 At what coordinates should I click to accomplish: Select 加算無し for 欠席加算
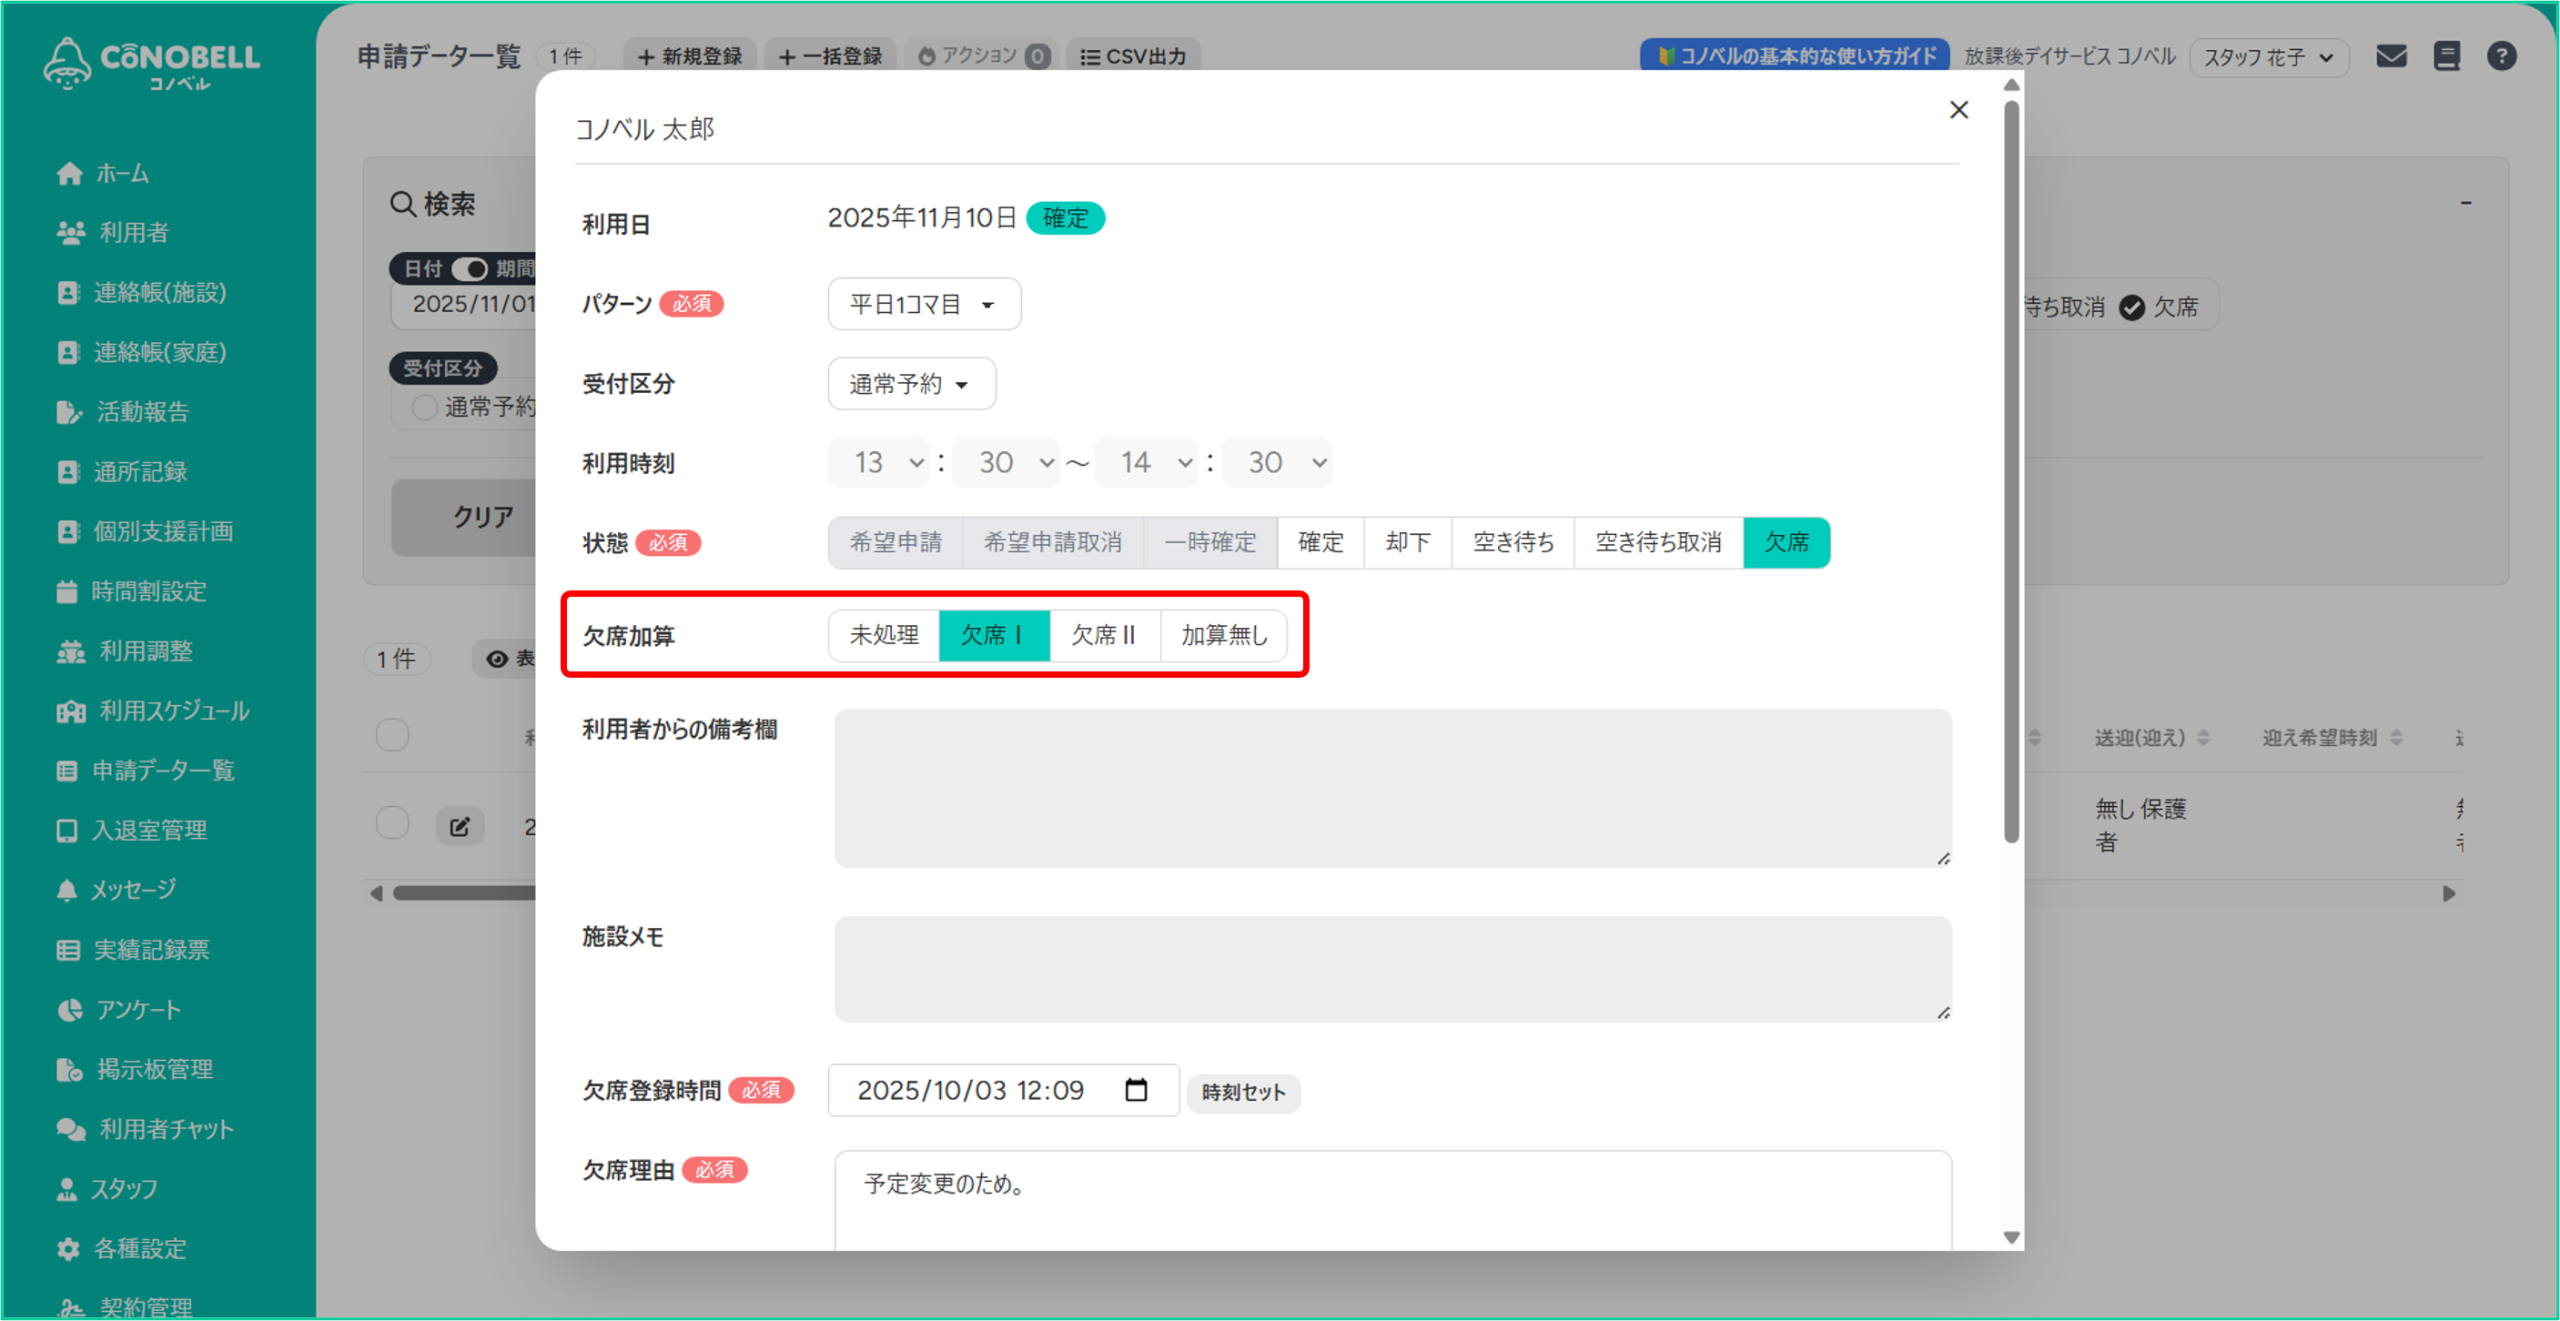coord(1223,635)
